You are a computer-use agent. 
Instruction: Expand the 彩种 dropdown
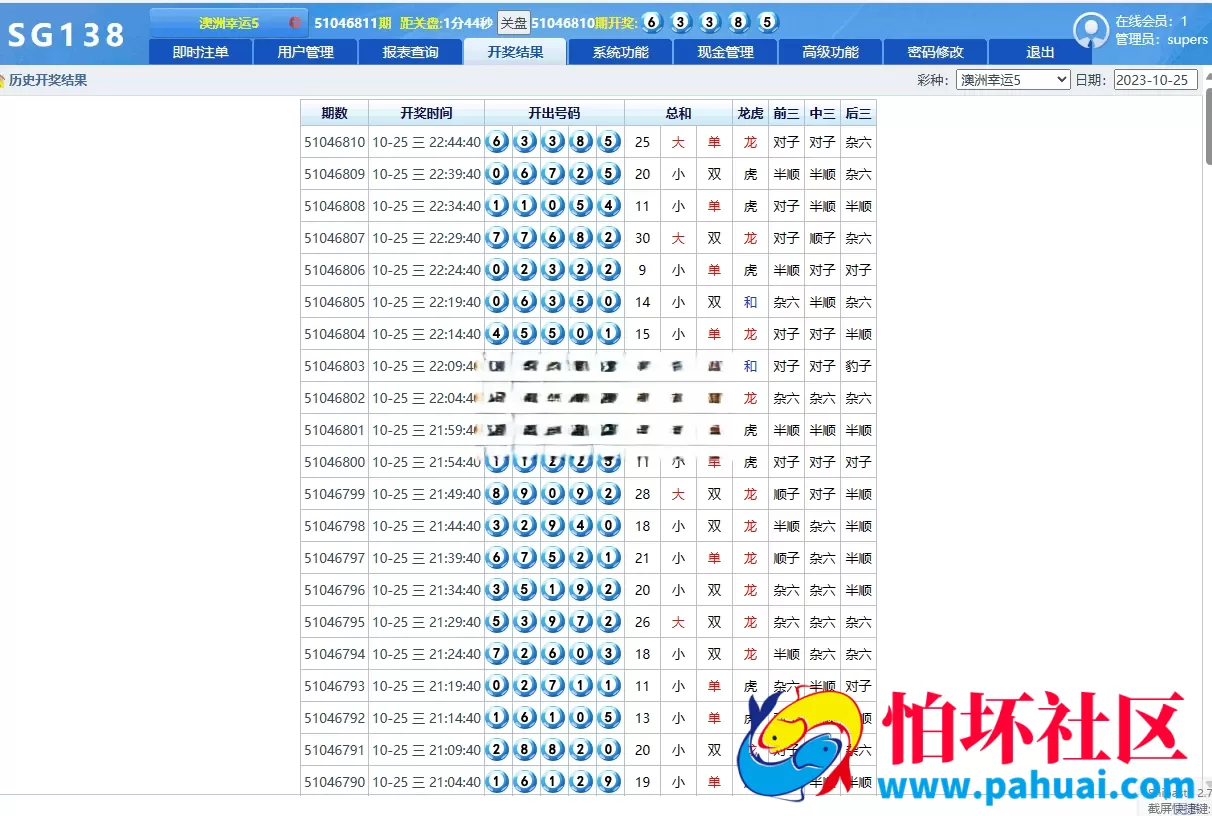point(1013,80)
